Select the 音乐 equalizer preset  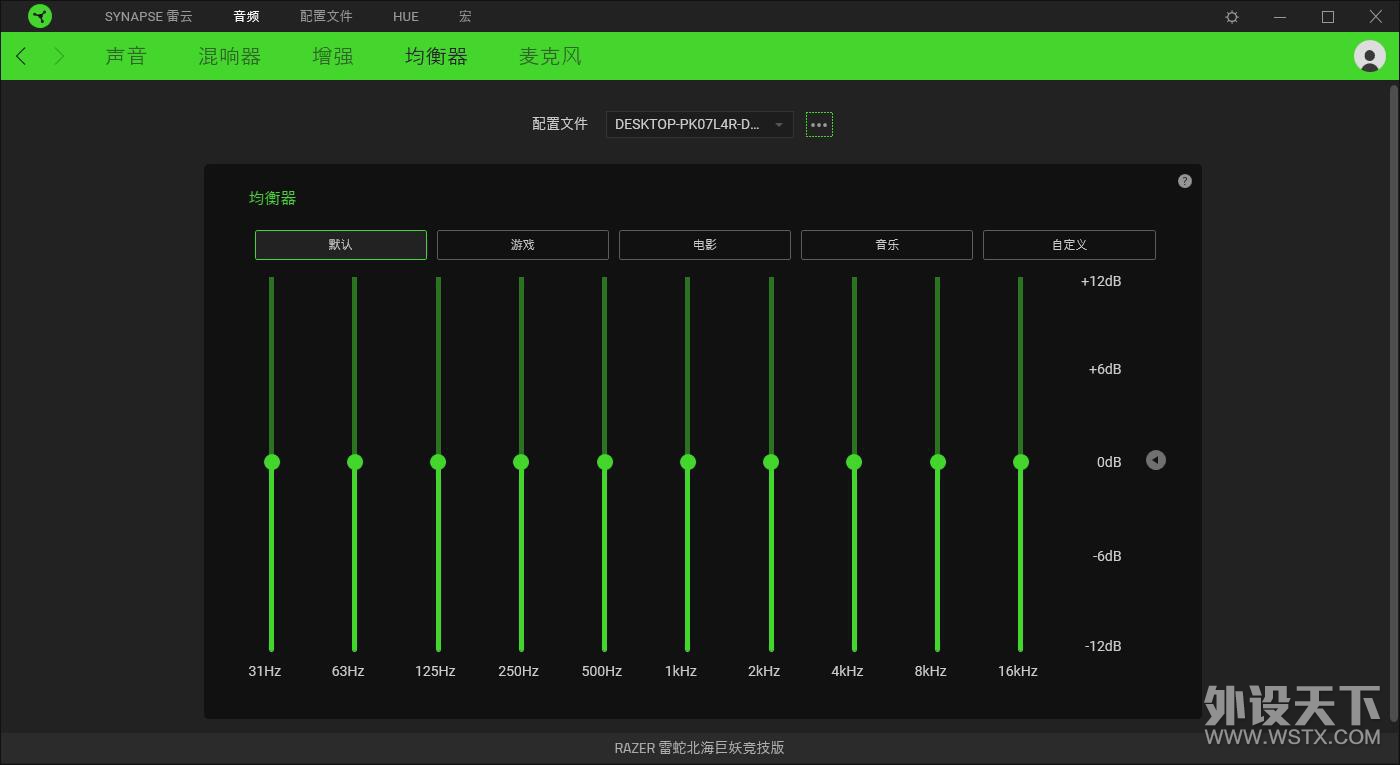887,245
